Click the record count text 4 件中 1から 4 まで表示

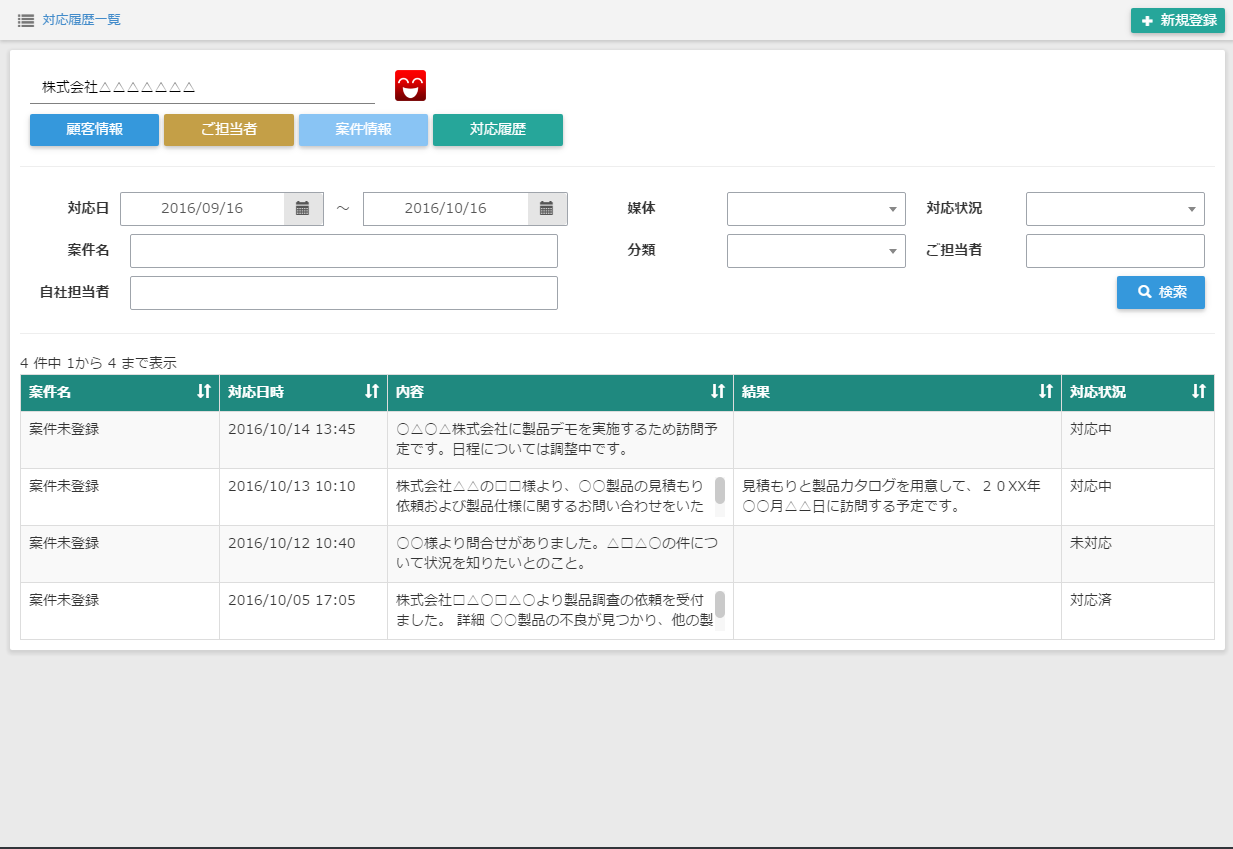[98, 363]
